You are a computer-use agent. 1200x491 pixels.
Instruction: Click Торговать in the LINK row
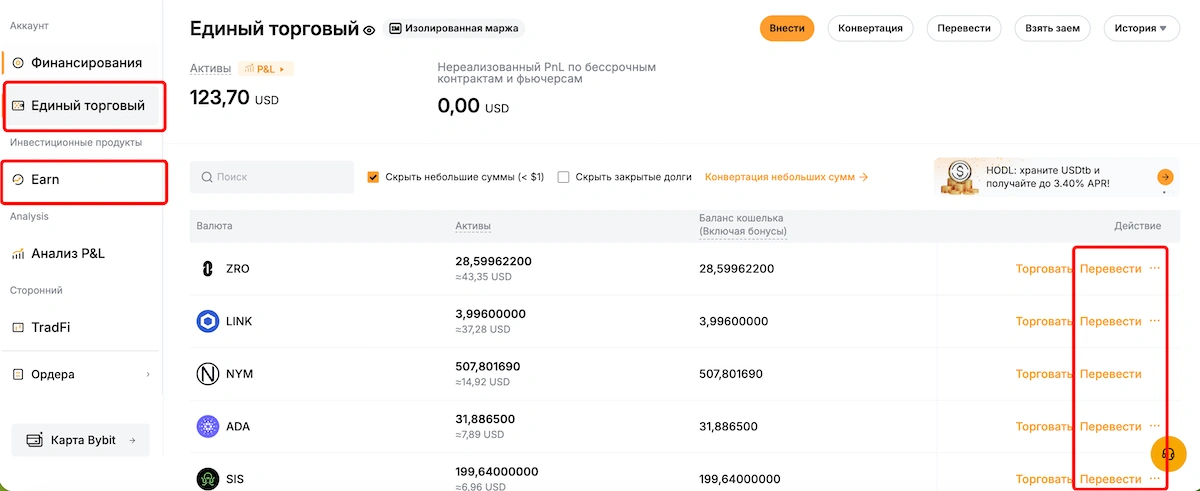[1044, 321]
